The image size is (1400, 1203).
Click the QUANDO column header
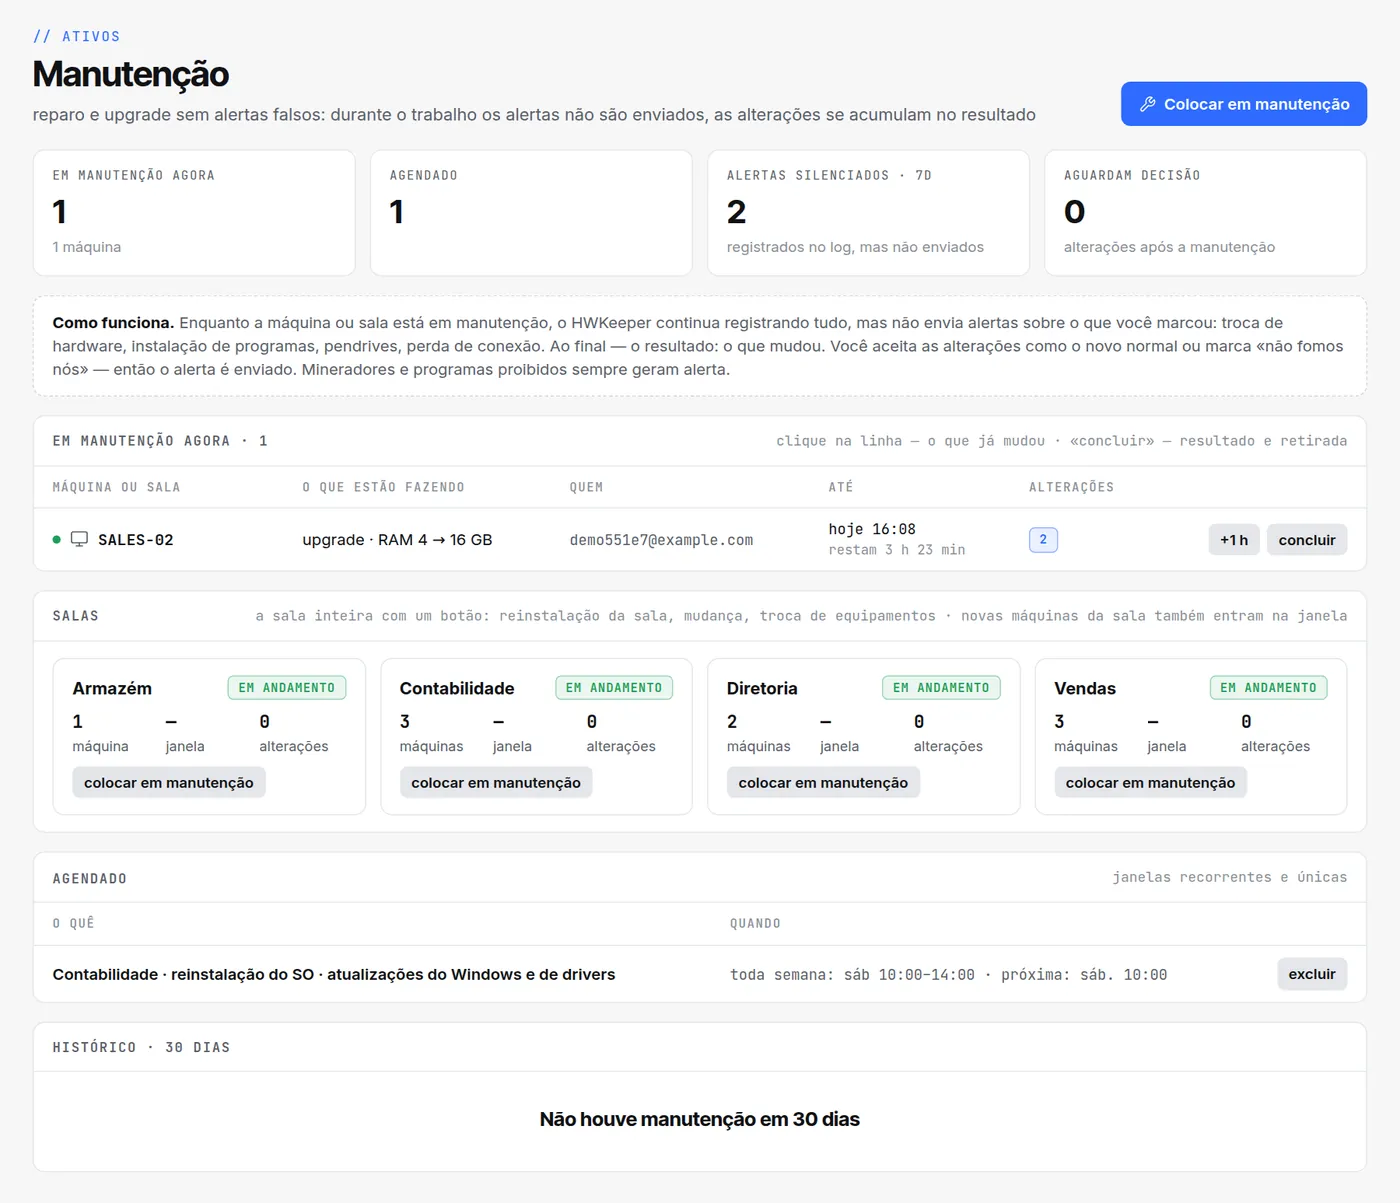tap(755, 923)
